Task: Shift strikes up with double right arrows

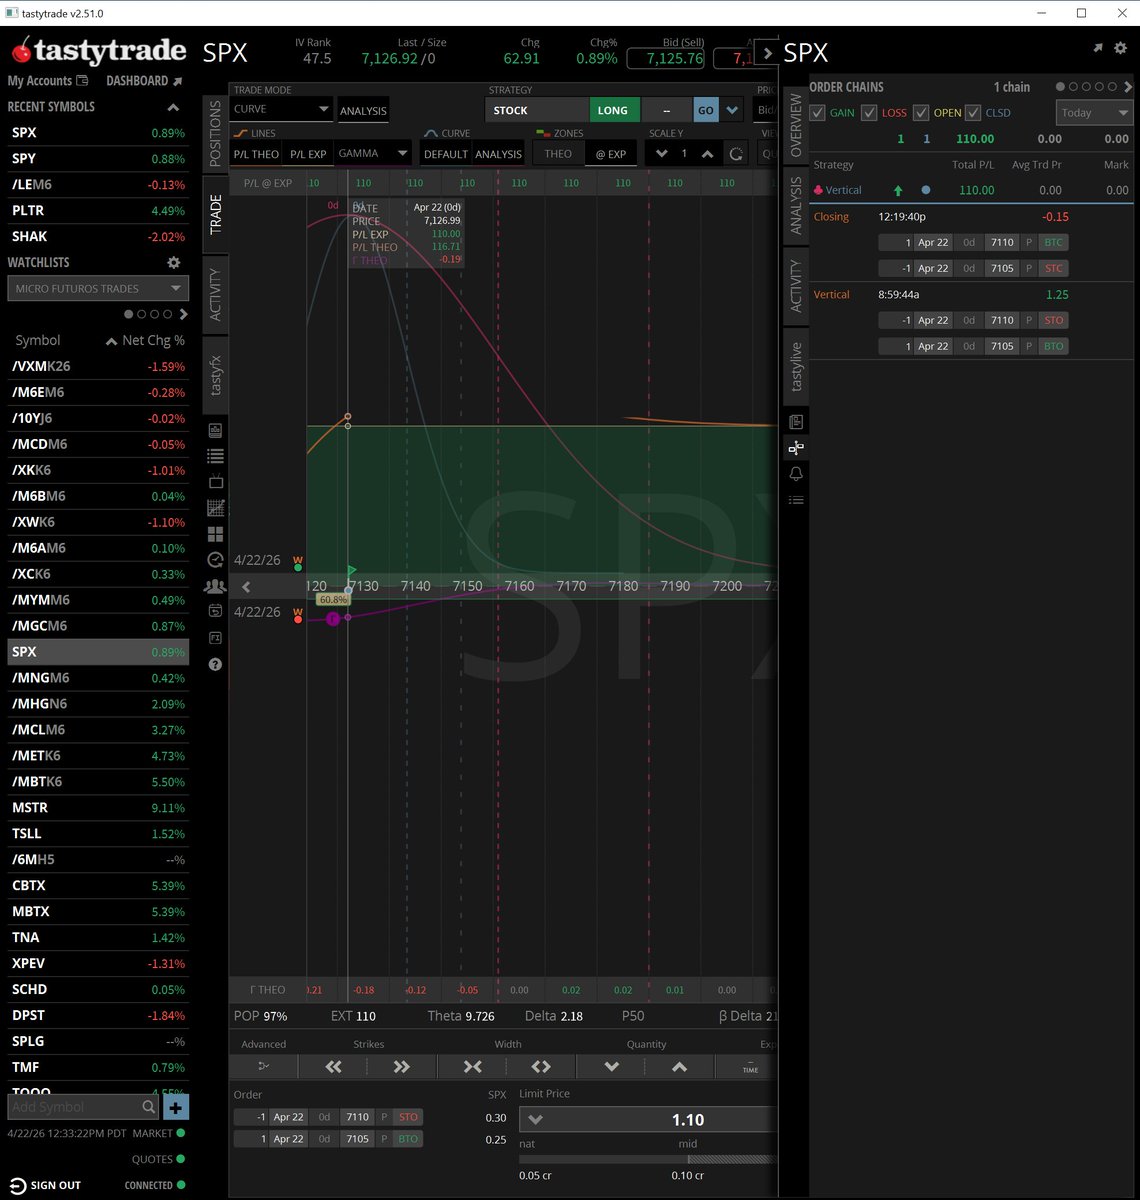Action: click(x=402, y=1067)
